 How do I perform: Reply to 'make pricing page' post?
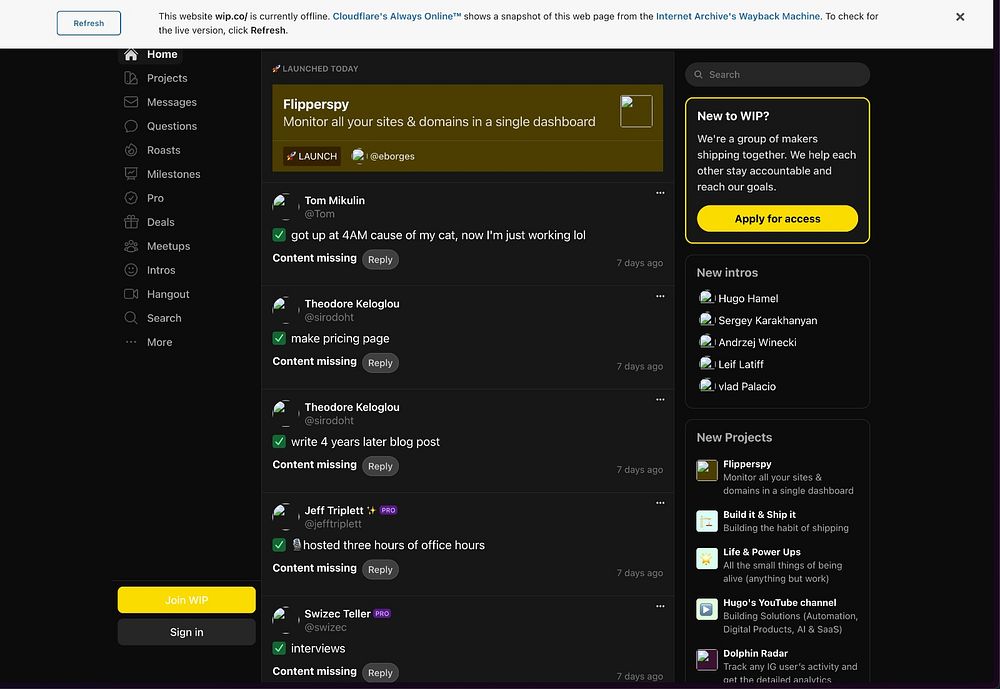[x=380, y=363]
